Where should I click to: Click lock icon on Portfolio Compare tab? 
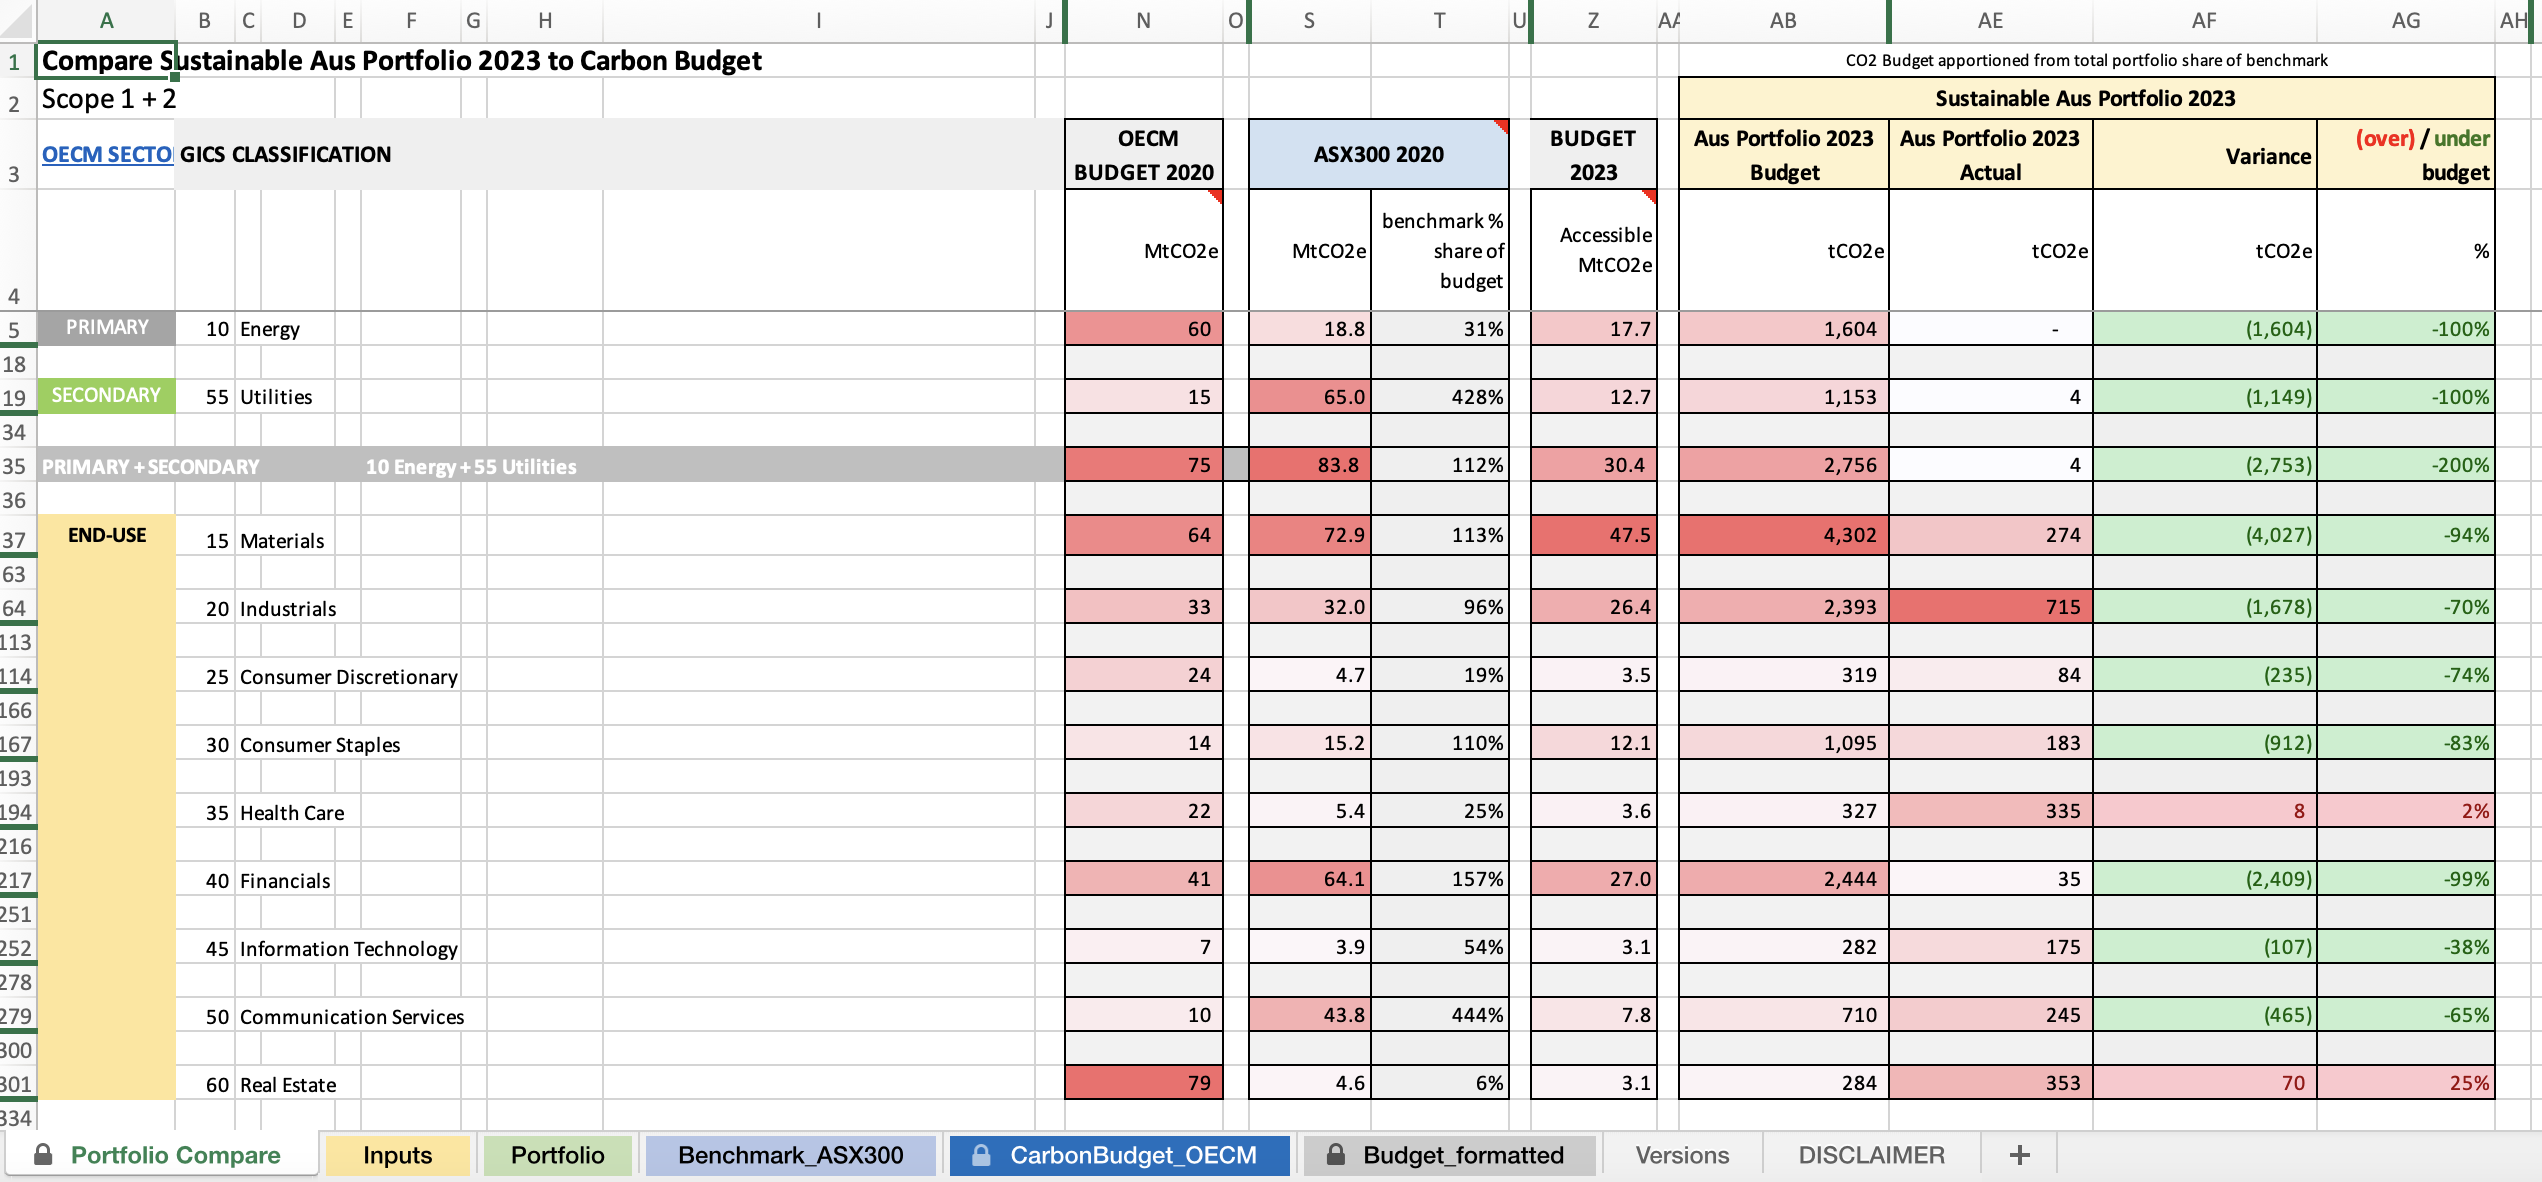(x=43, y=1155)
